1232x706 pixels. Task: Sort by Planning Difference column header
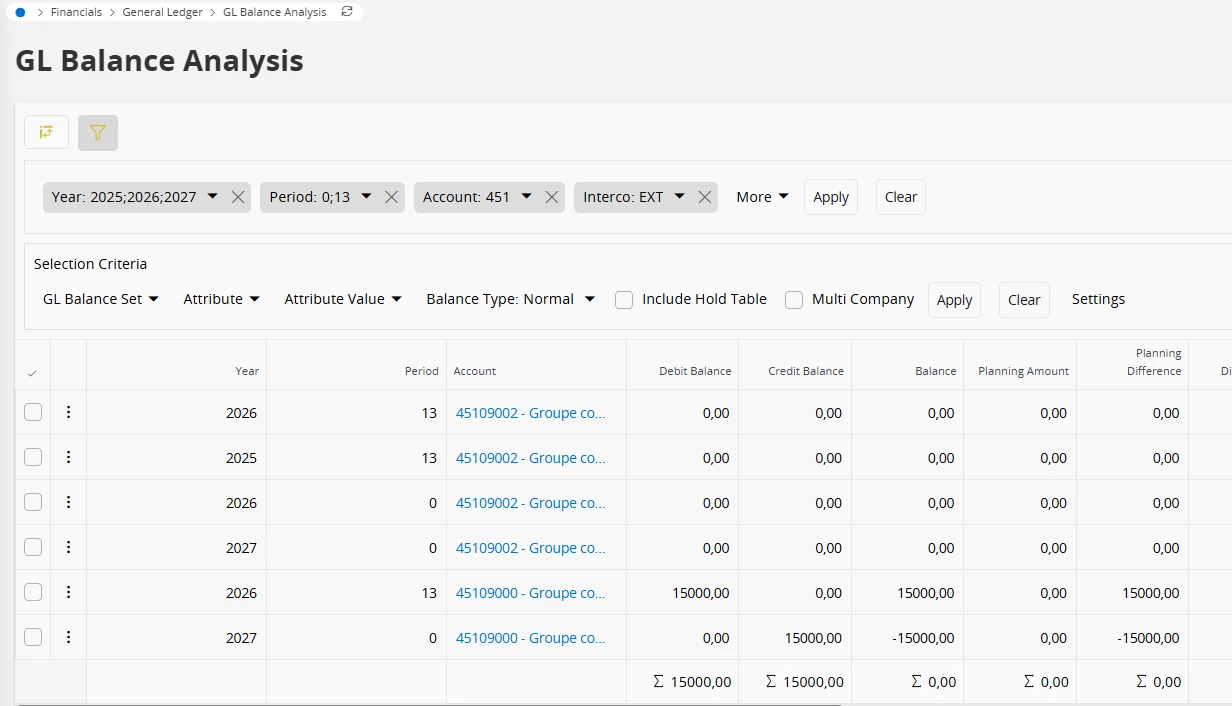[1154, 362]
